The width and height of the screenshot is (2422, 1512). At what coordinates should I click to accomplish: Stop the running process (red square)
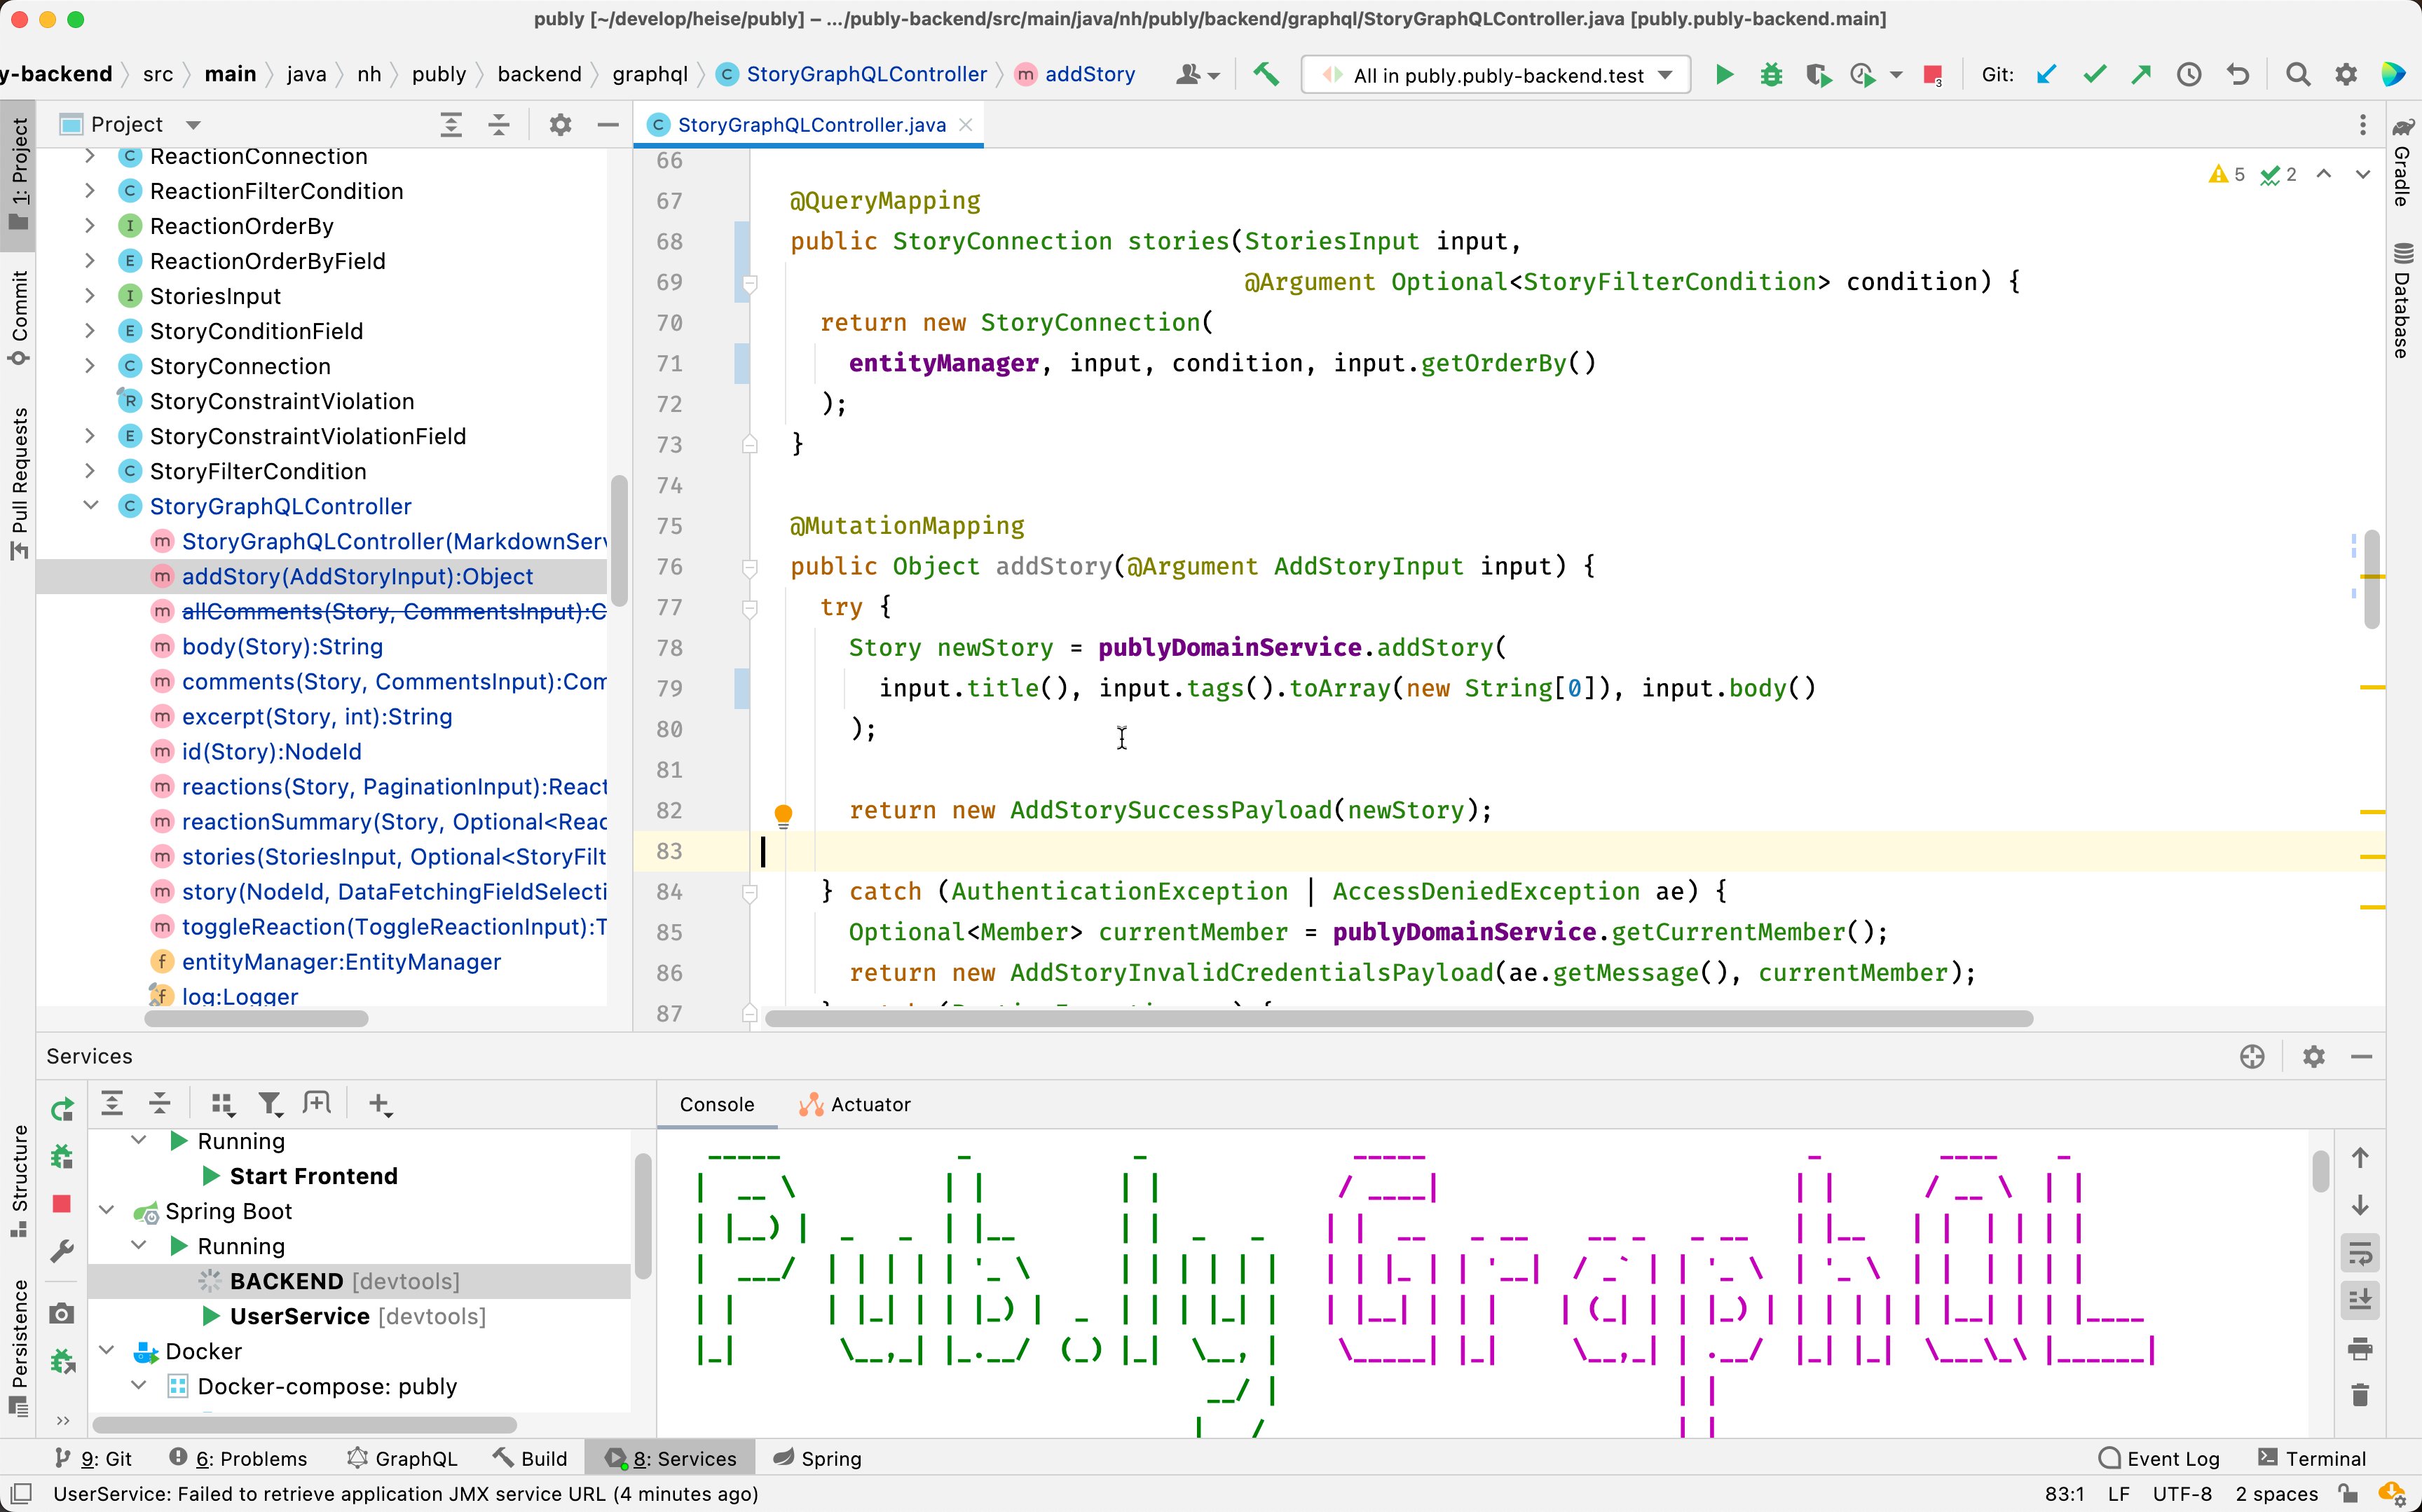click(x=1932, y=75)
